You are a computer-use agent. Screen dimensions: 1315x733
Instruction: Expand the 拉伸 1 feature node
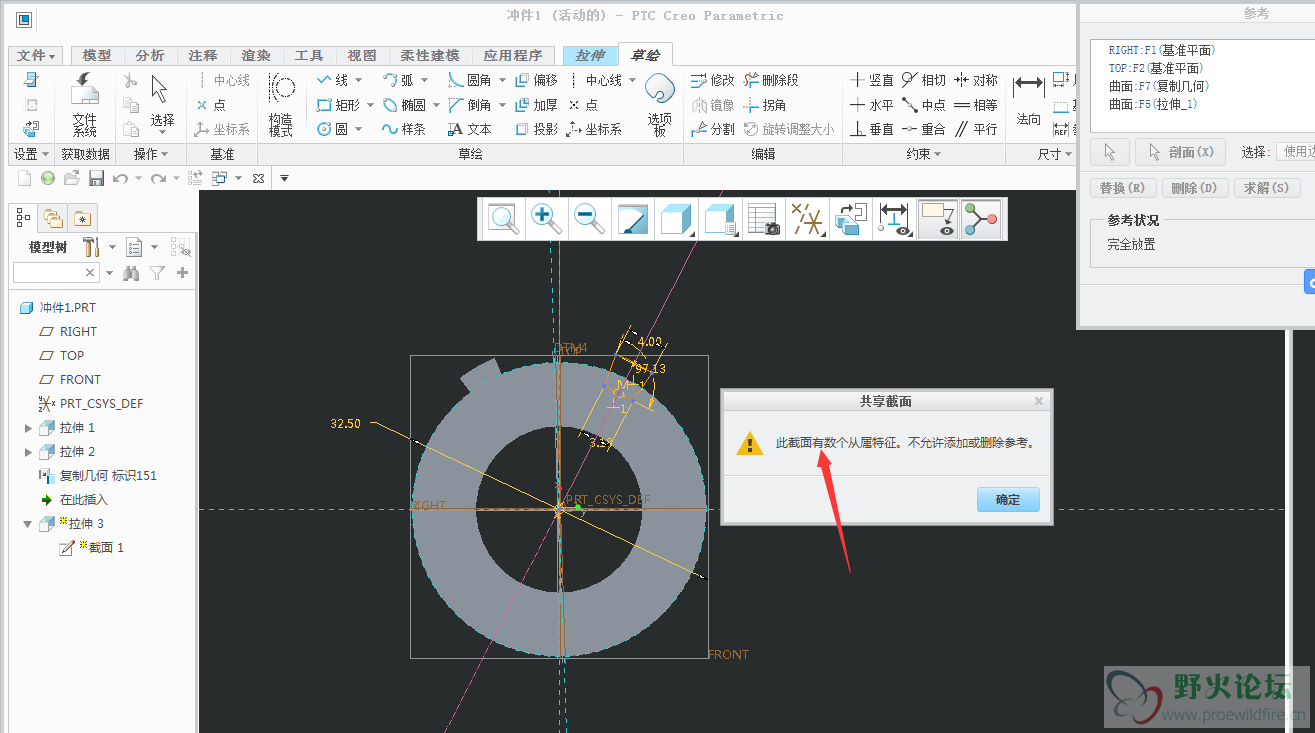(28, 428)
